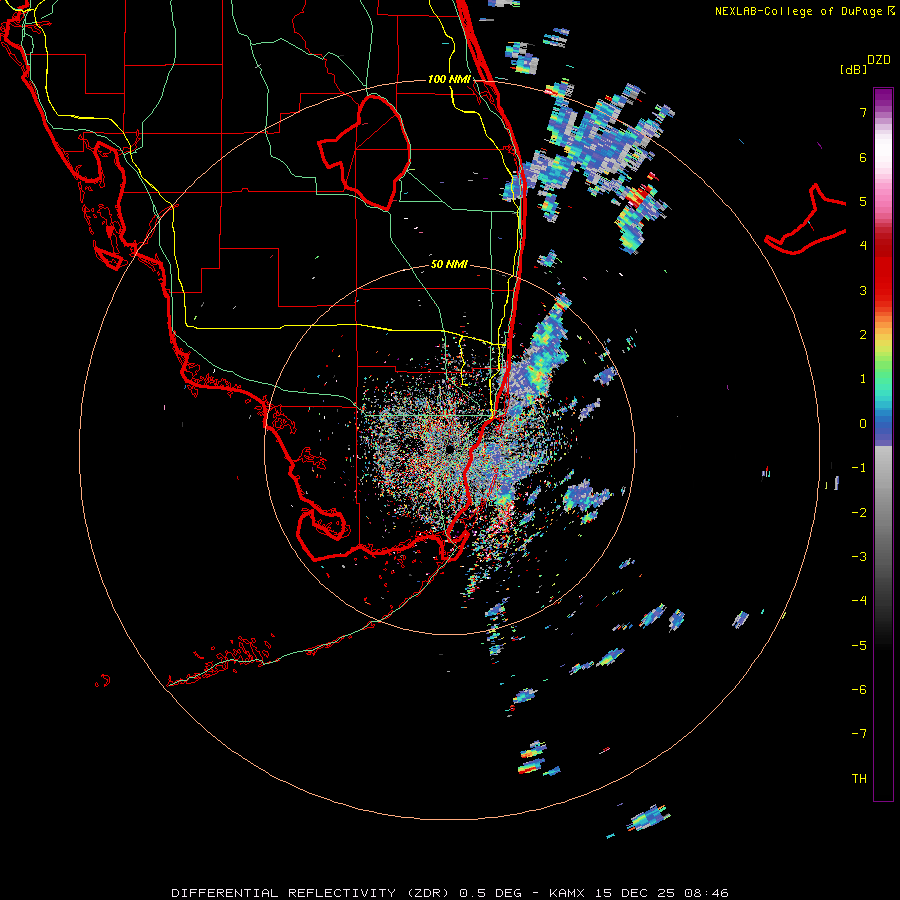This screenshot has width=900, height=900.
Task: Click the 4 value on color scale
Action: tap(863, 246)
